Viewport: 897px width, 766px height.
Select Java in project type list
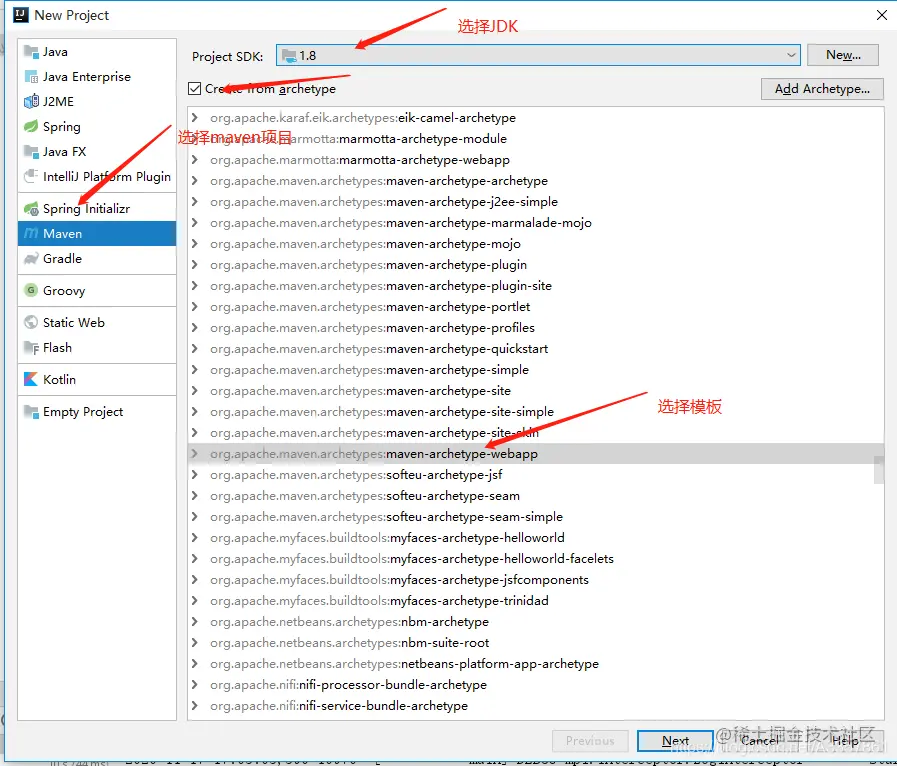[97, 52]
